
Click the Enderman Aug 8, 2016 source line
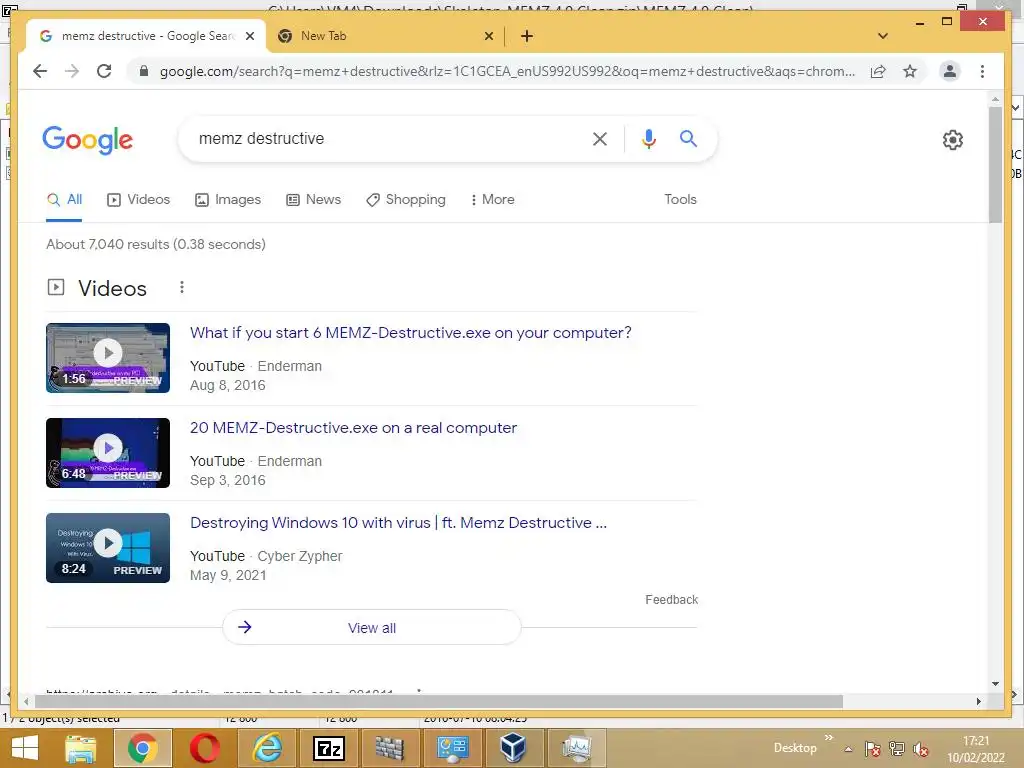(x=256, y=376)
